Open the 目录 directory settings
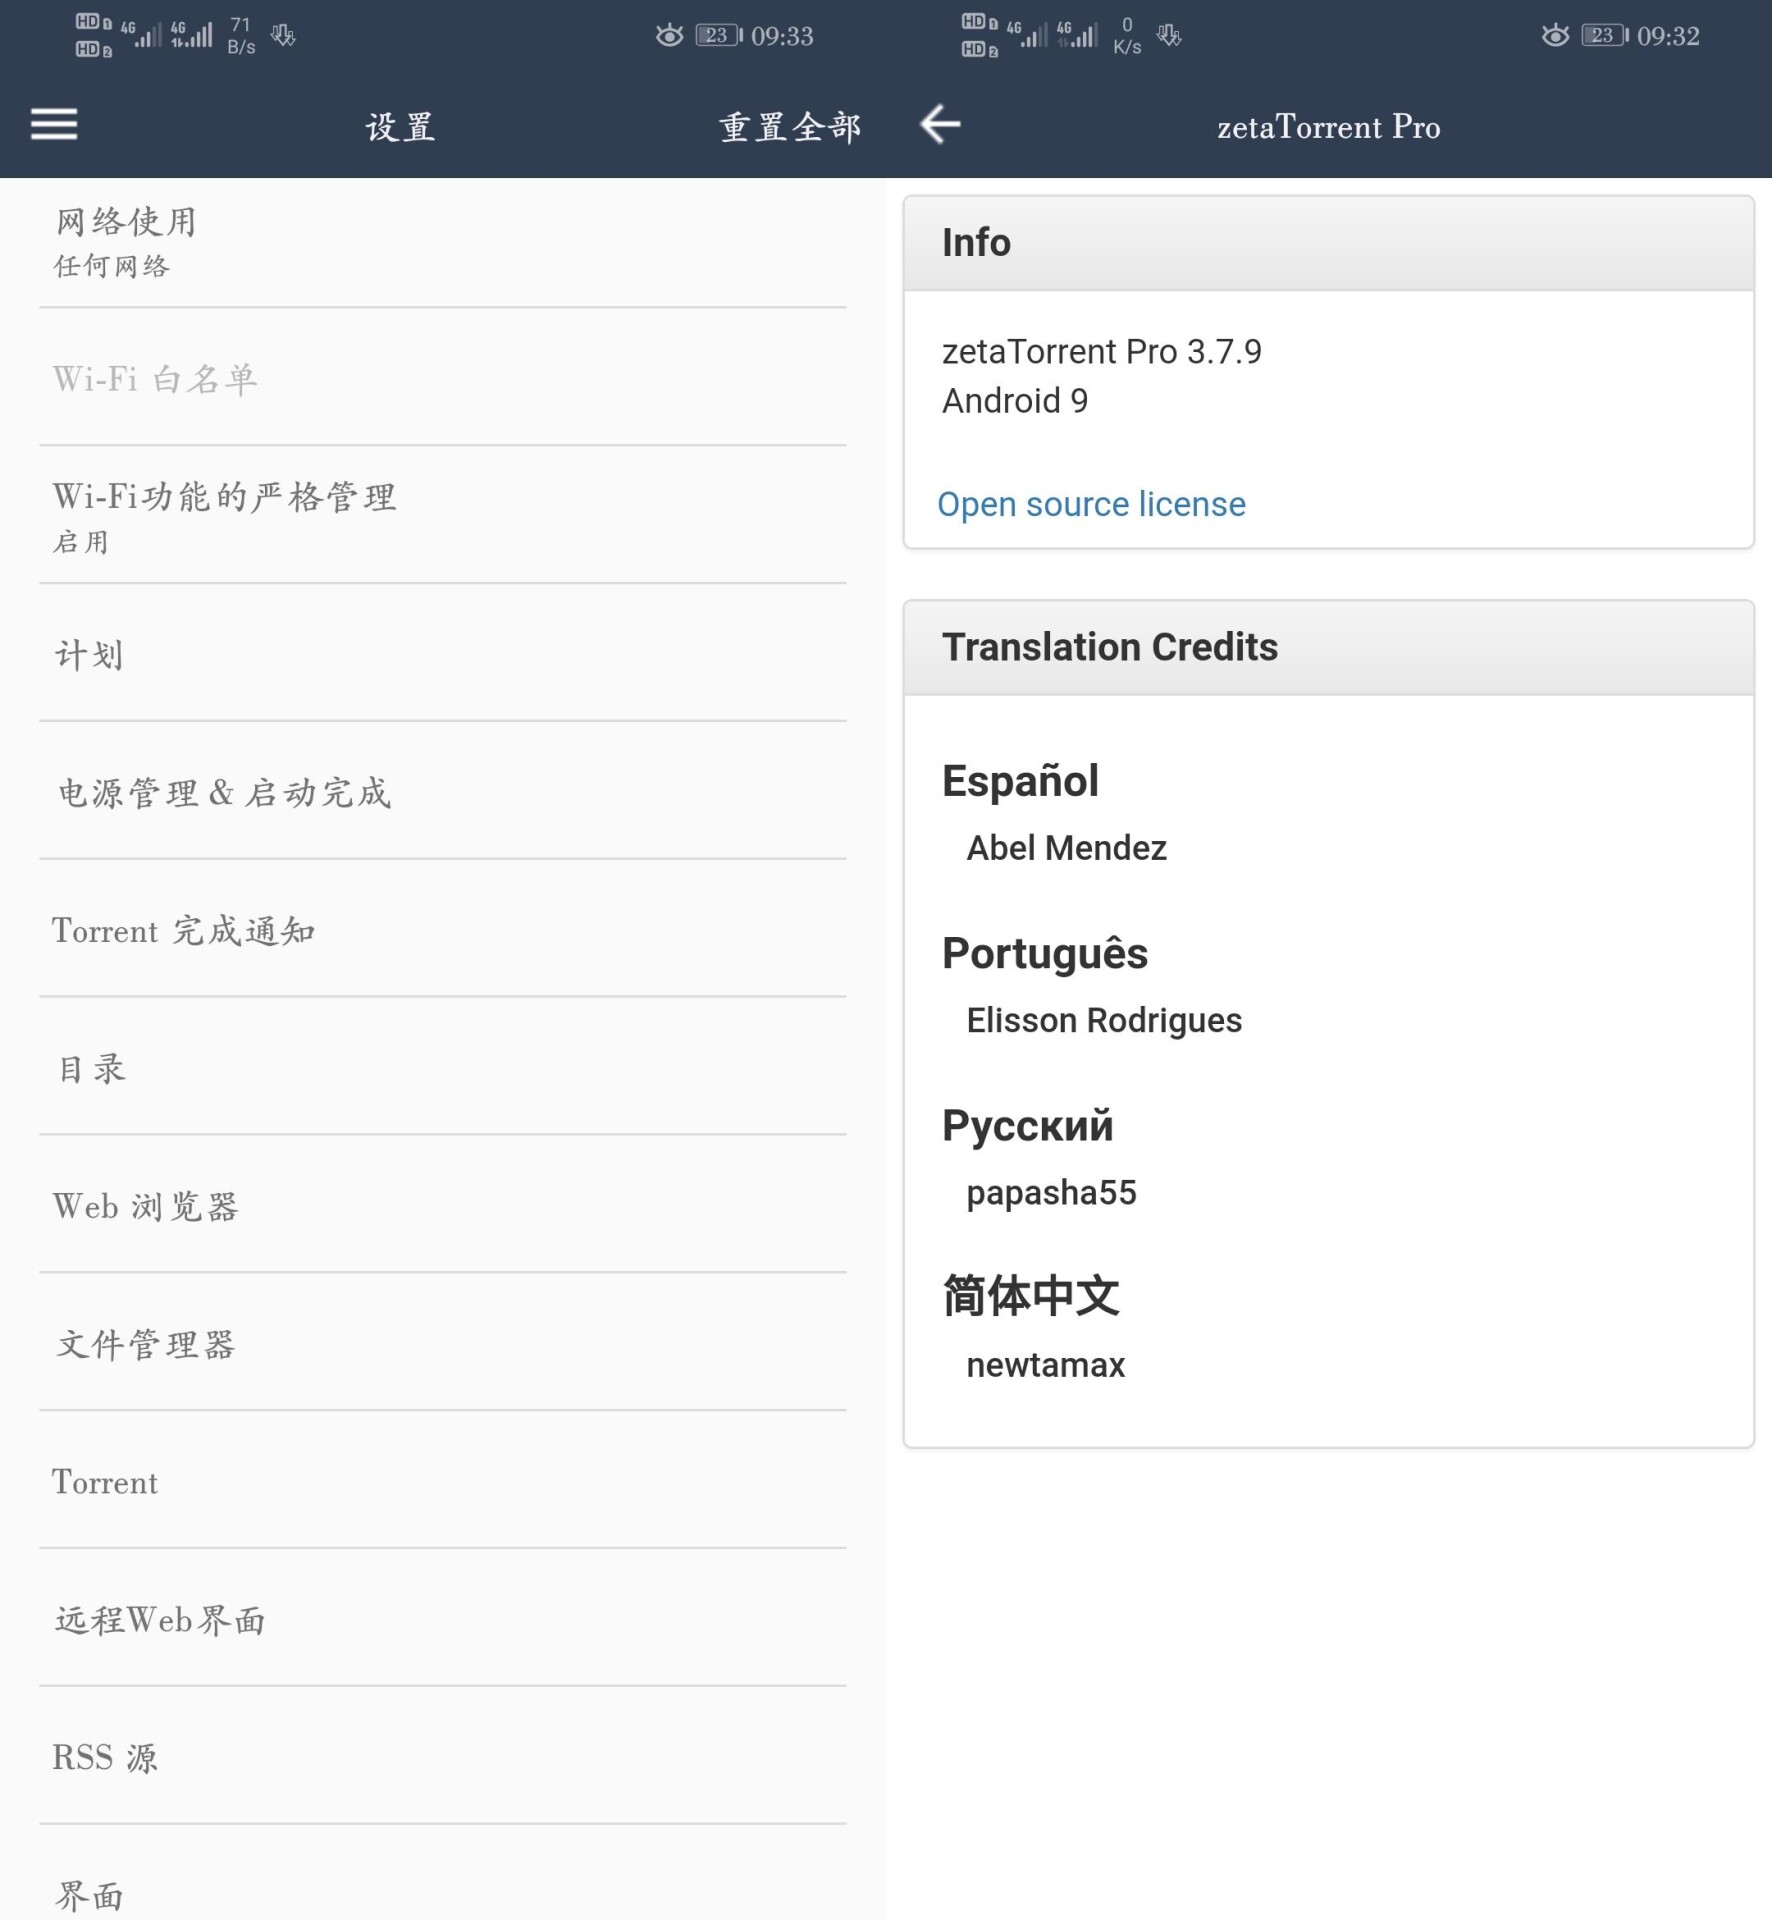This screenshot has height=1920, width=1772. pyautogui.click(x=442, y=1068)
